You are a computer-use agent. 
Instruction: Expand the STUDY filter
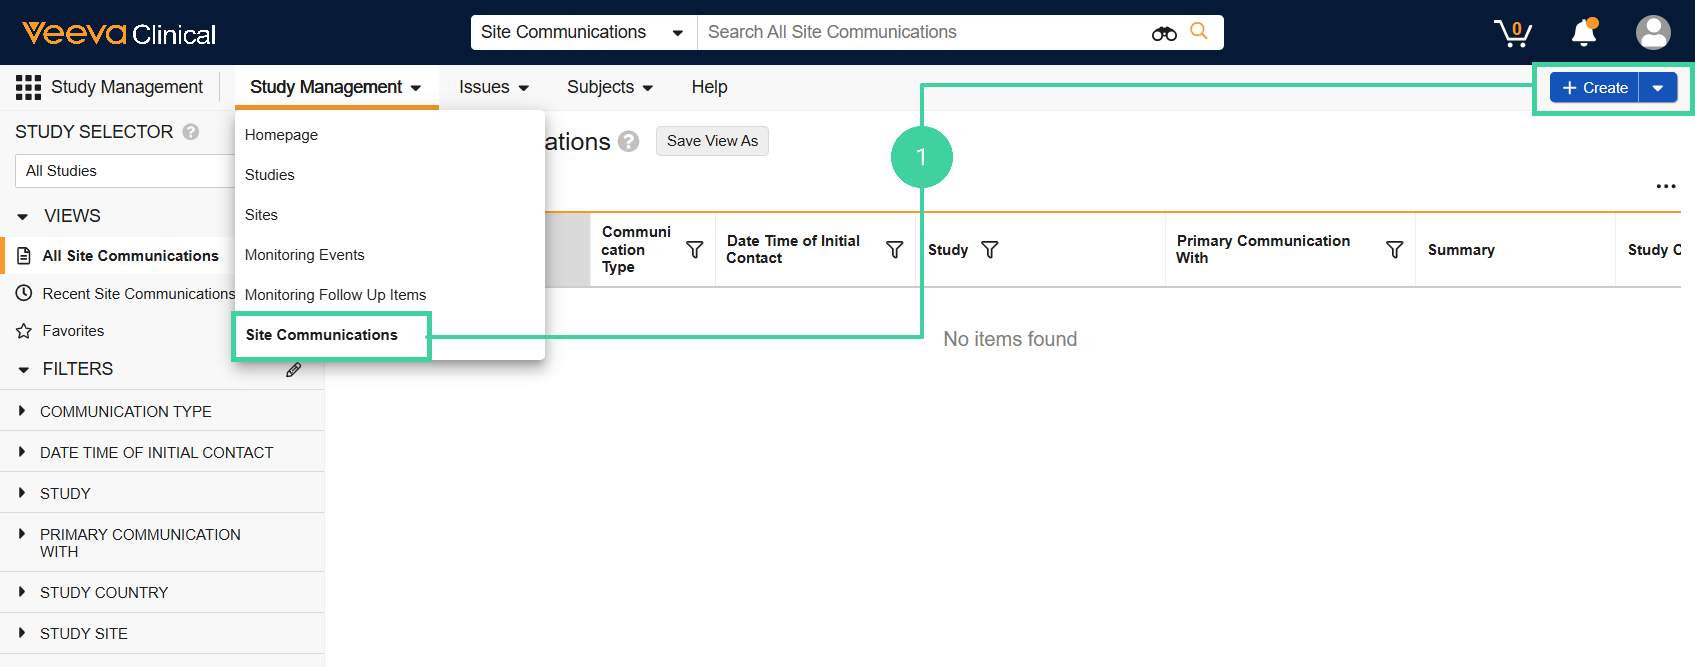(22, 493)
